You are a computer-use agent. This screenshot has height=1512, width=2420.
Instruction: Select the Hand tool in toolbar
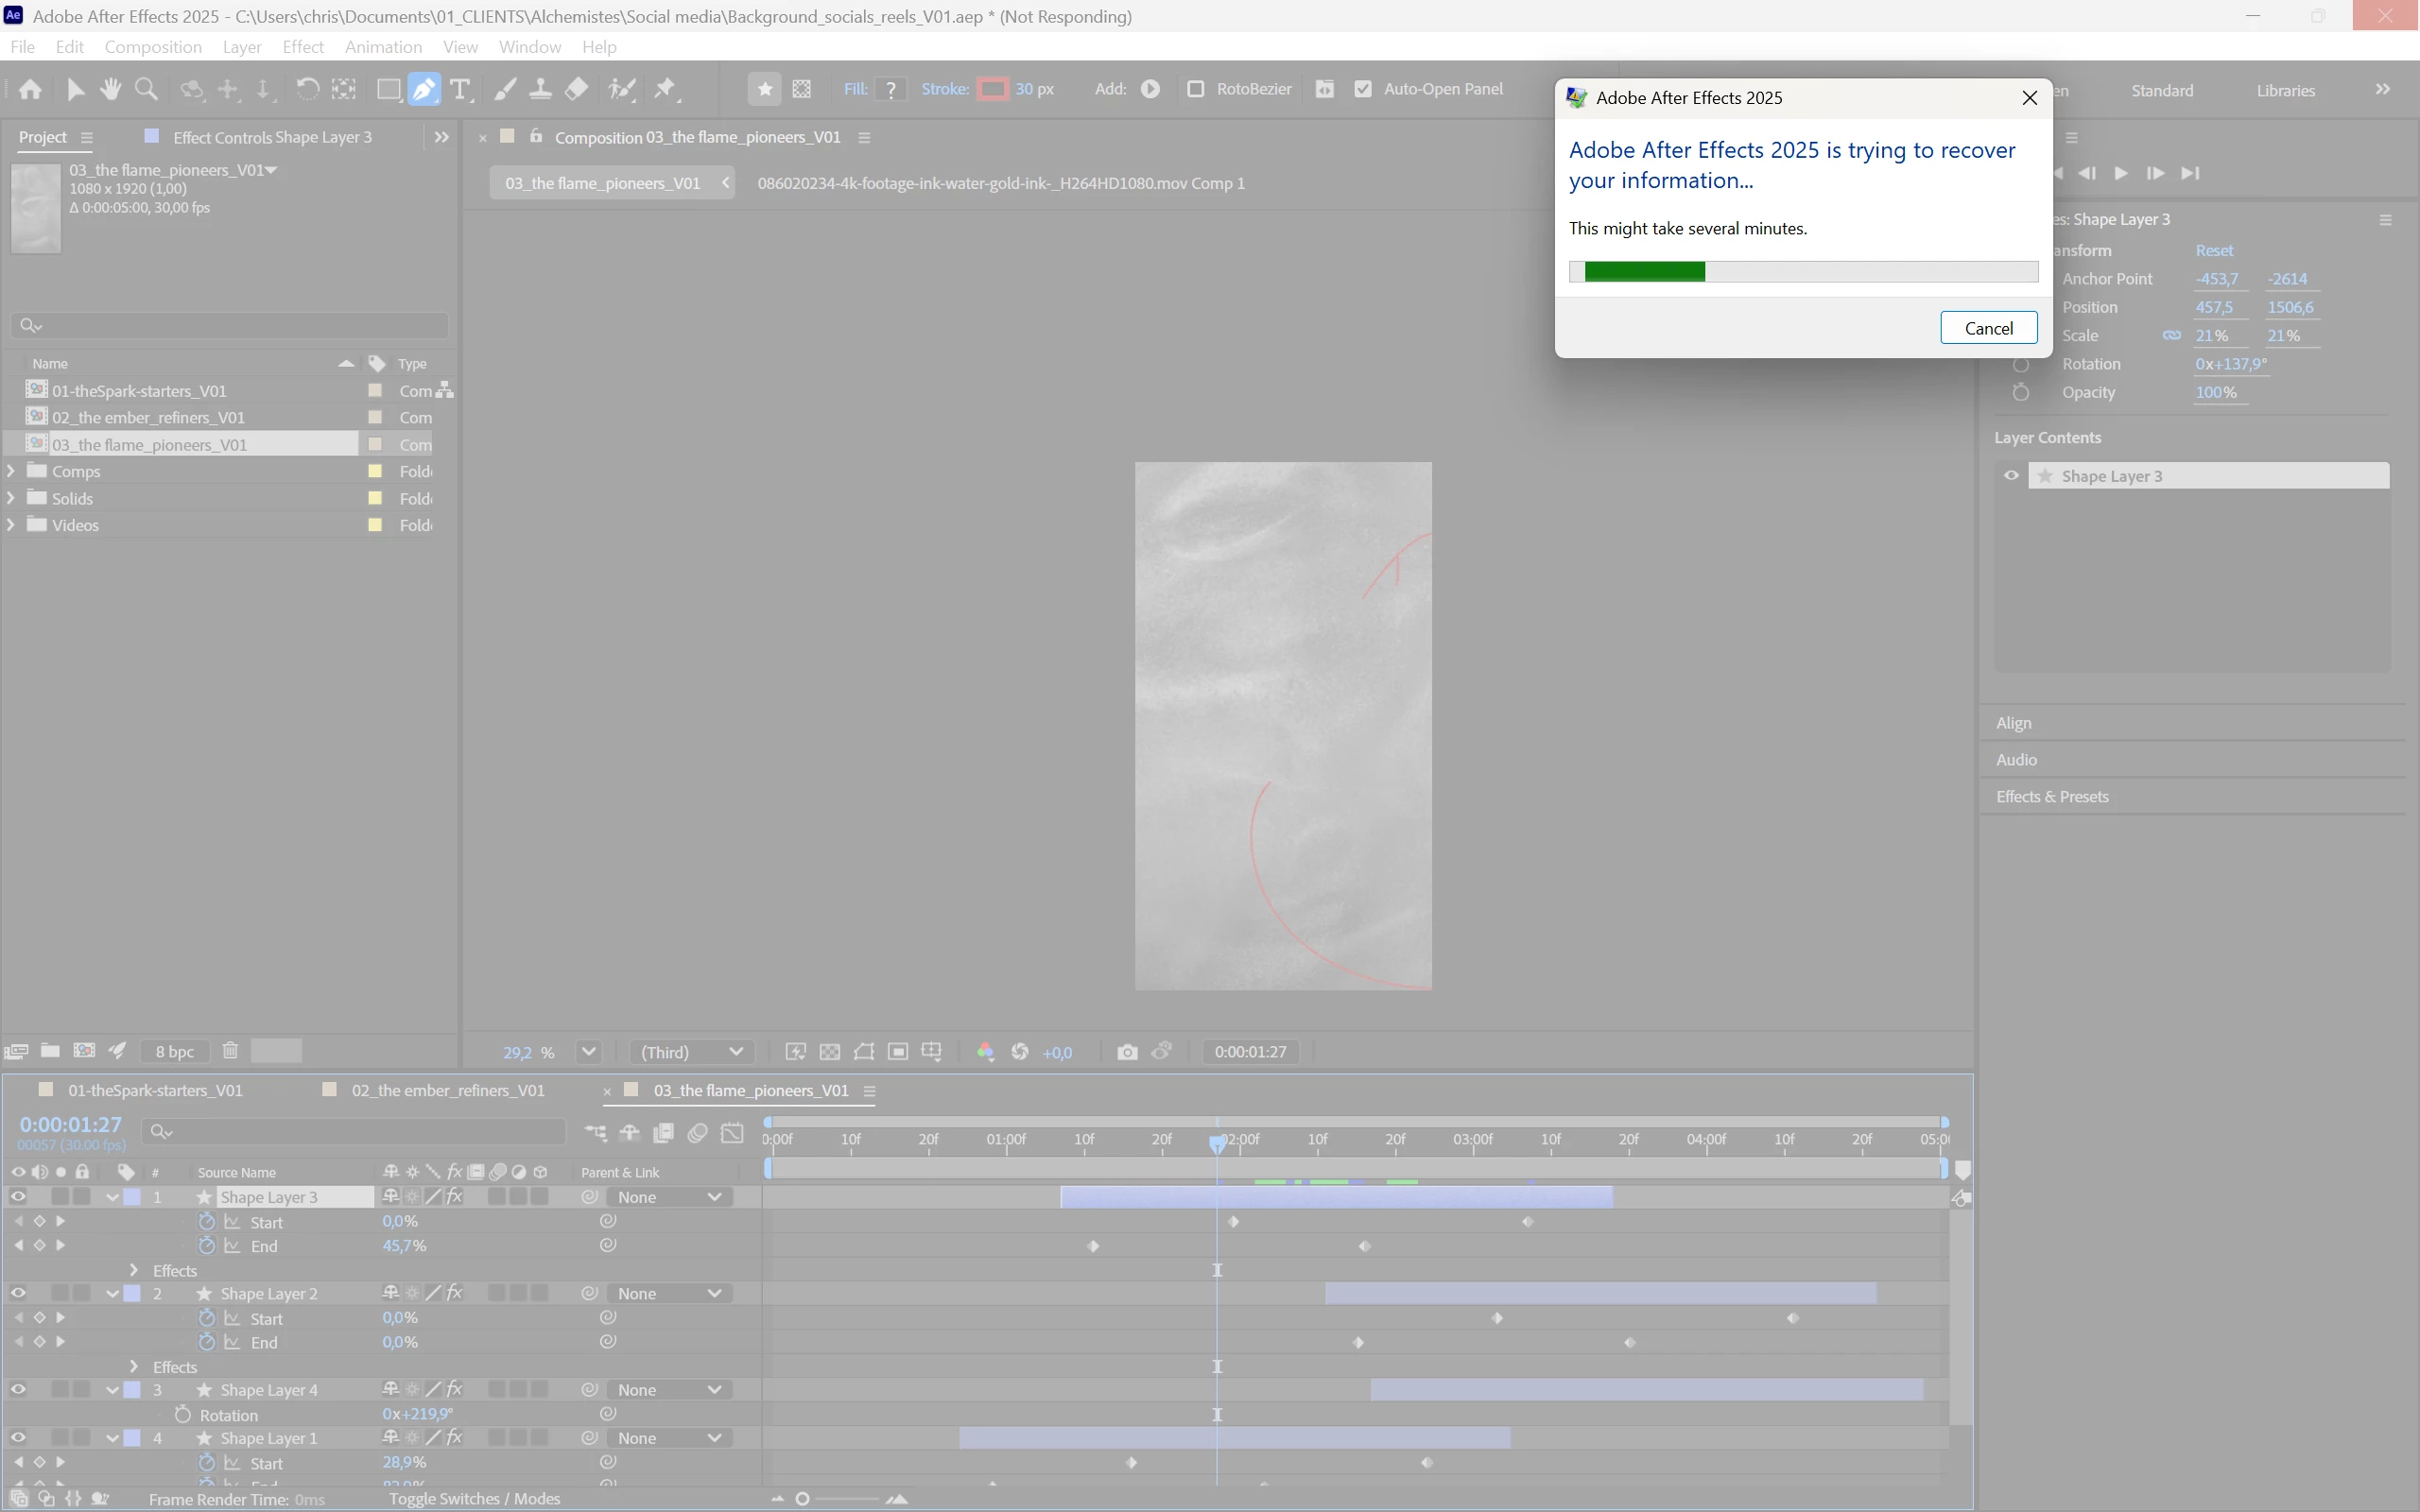point(110,89)
